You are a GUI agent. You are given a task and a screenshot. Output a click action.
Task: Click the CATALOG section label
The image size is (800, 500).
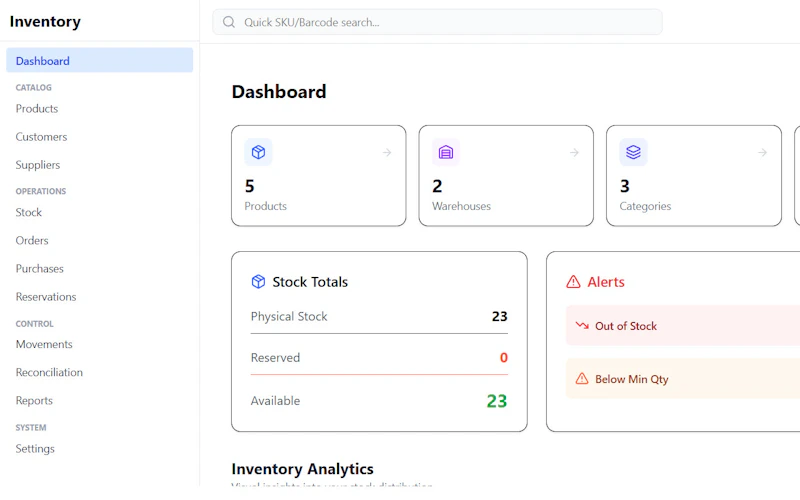point(33,87)
